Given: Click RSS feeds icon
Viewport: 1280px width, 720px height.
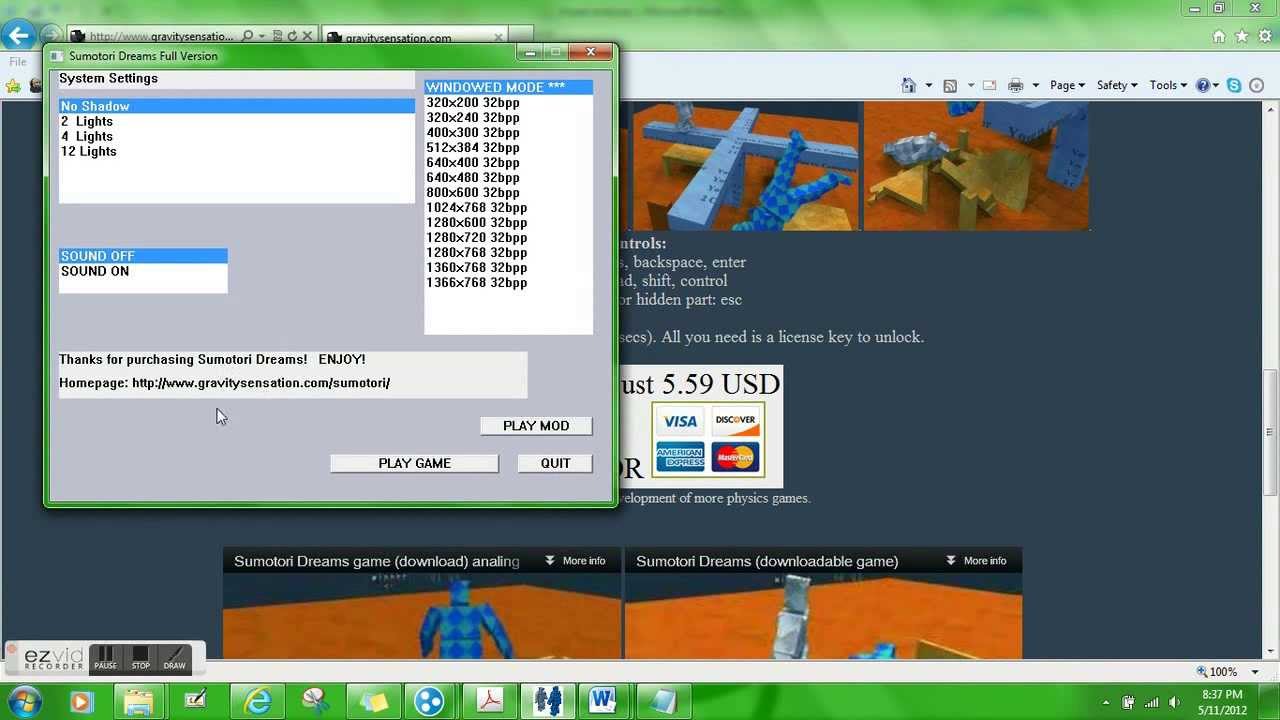Looking at the screenshot, I should [x=950, y=85].
